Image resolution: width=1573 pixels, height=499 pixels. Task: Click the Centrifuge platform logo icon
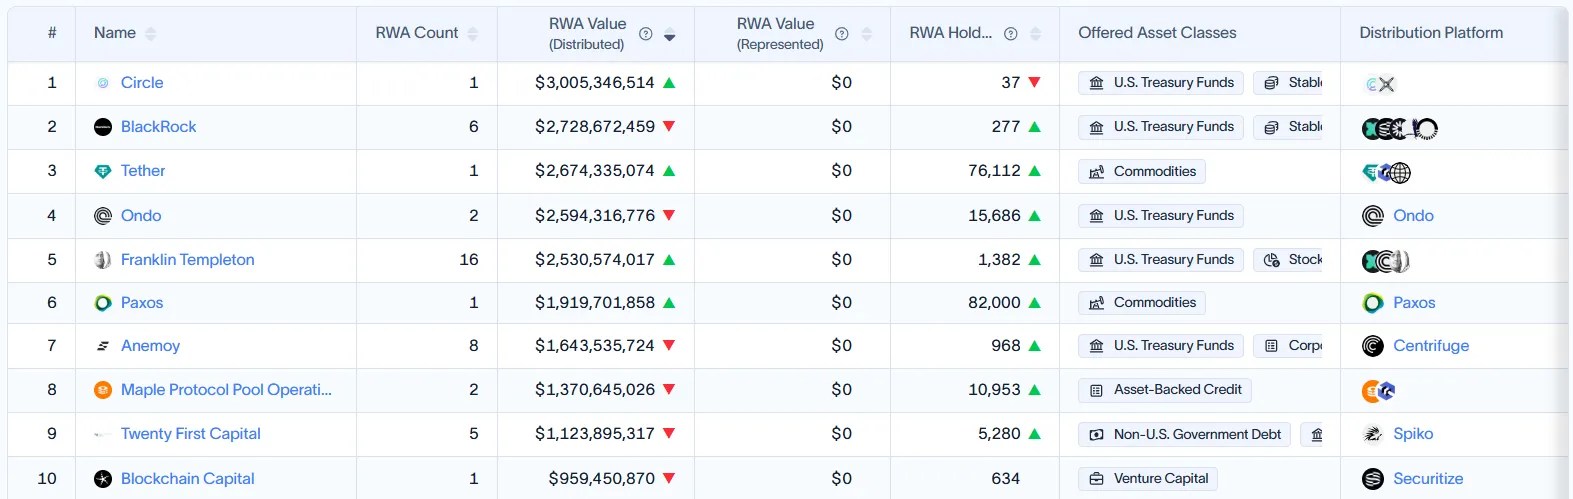pyautogui.click(x=1373, y=346)
